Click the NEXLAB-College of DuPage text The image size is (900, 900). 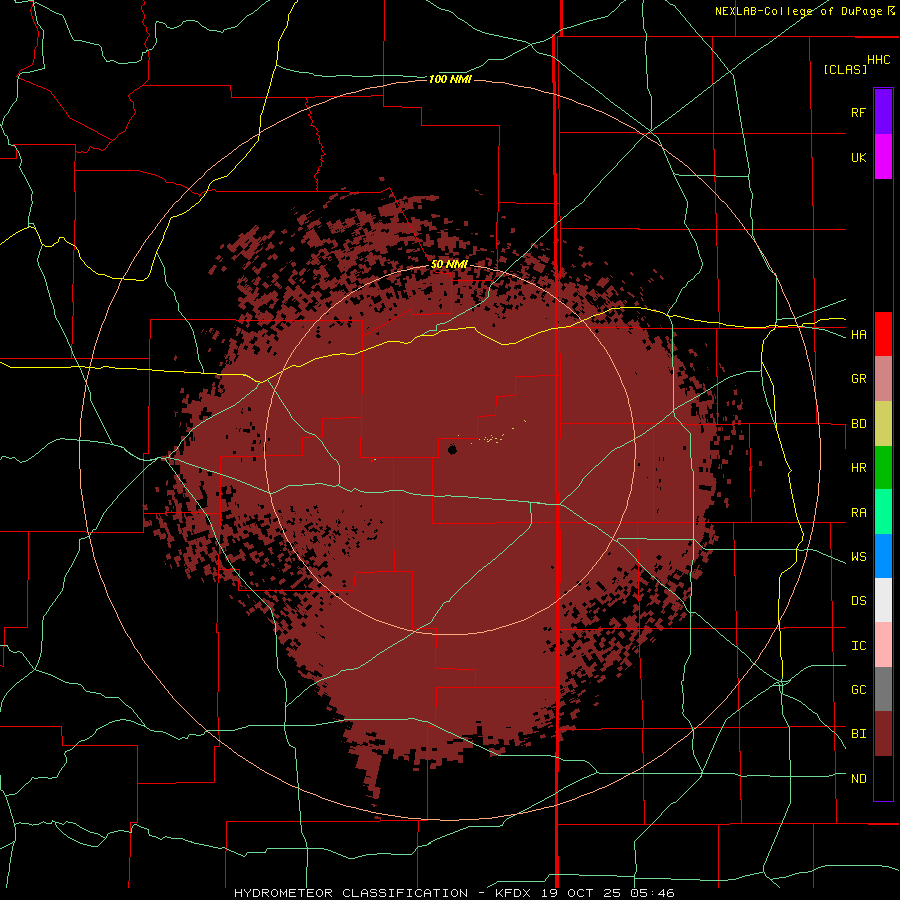799,11
